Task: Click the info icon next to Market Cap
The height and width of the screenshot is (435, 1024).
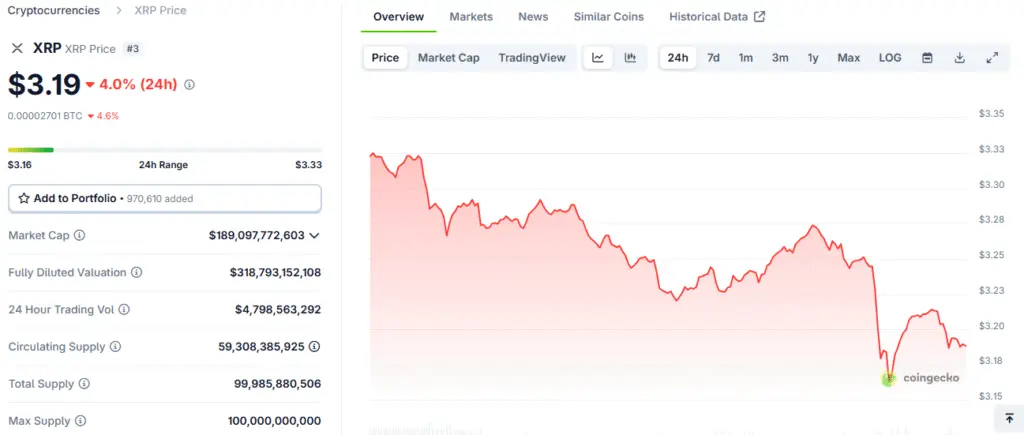Action: coord(80,236)
